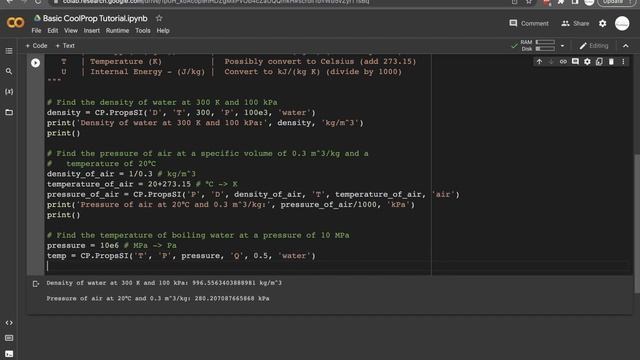
Task: Open the Insert menu
Action: coord(91,31)
